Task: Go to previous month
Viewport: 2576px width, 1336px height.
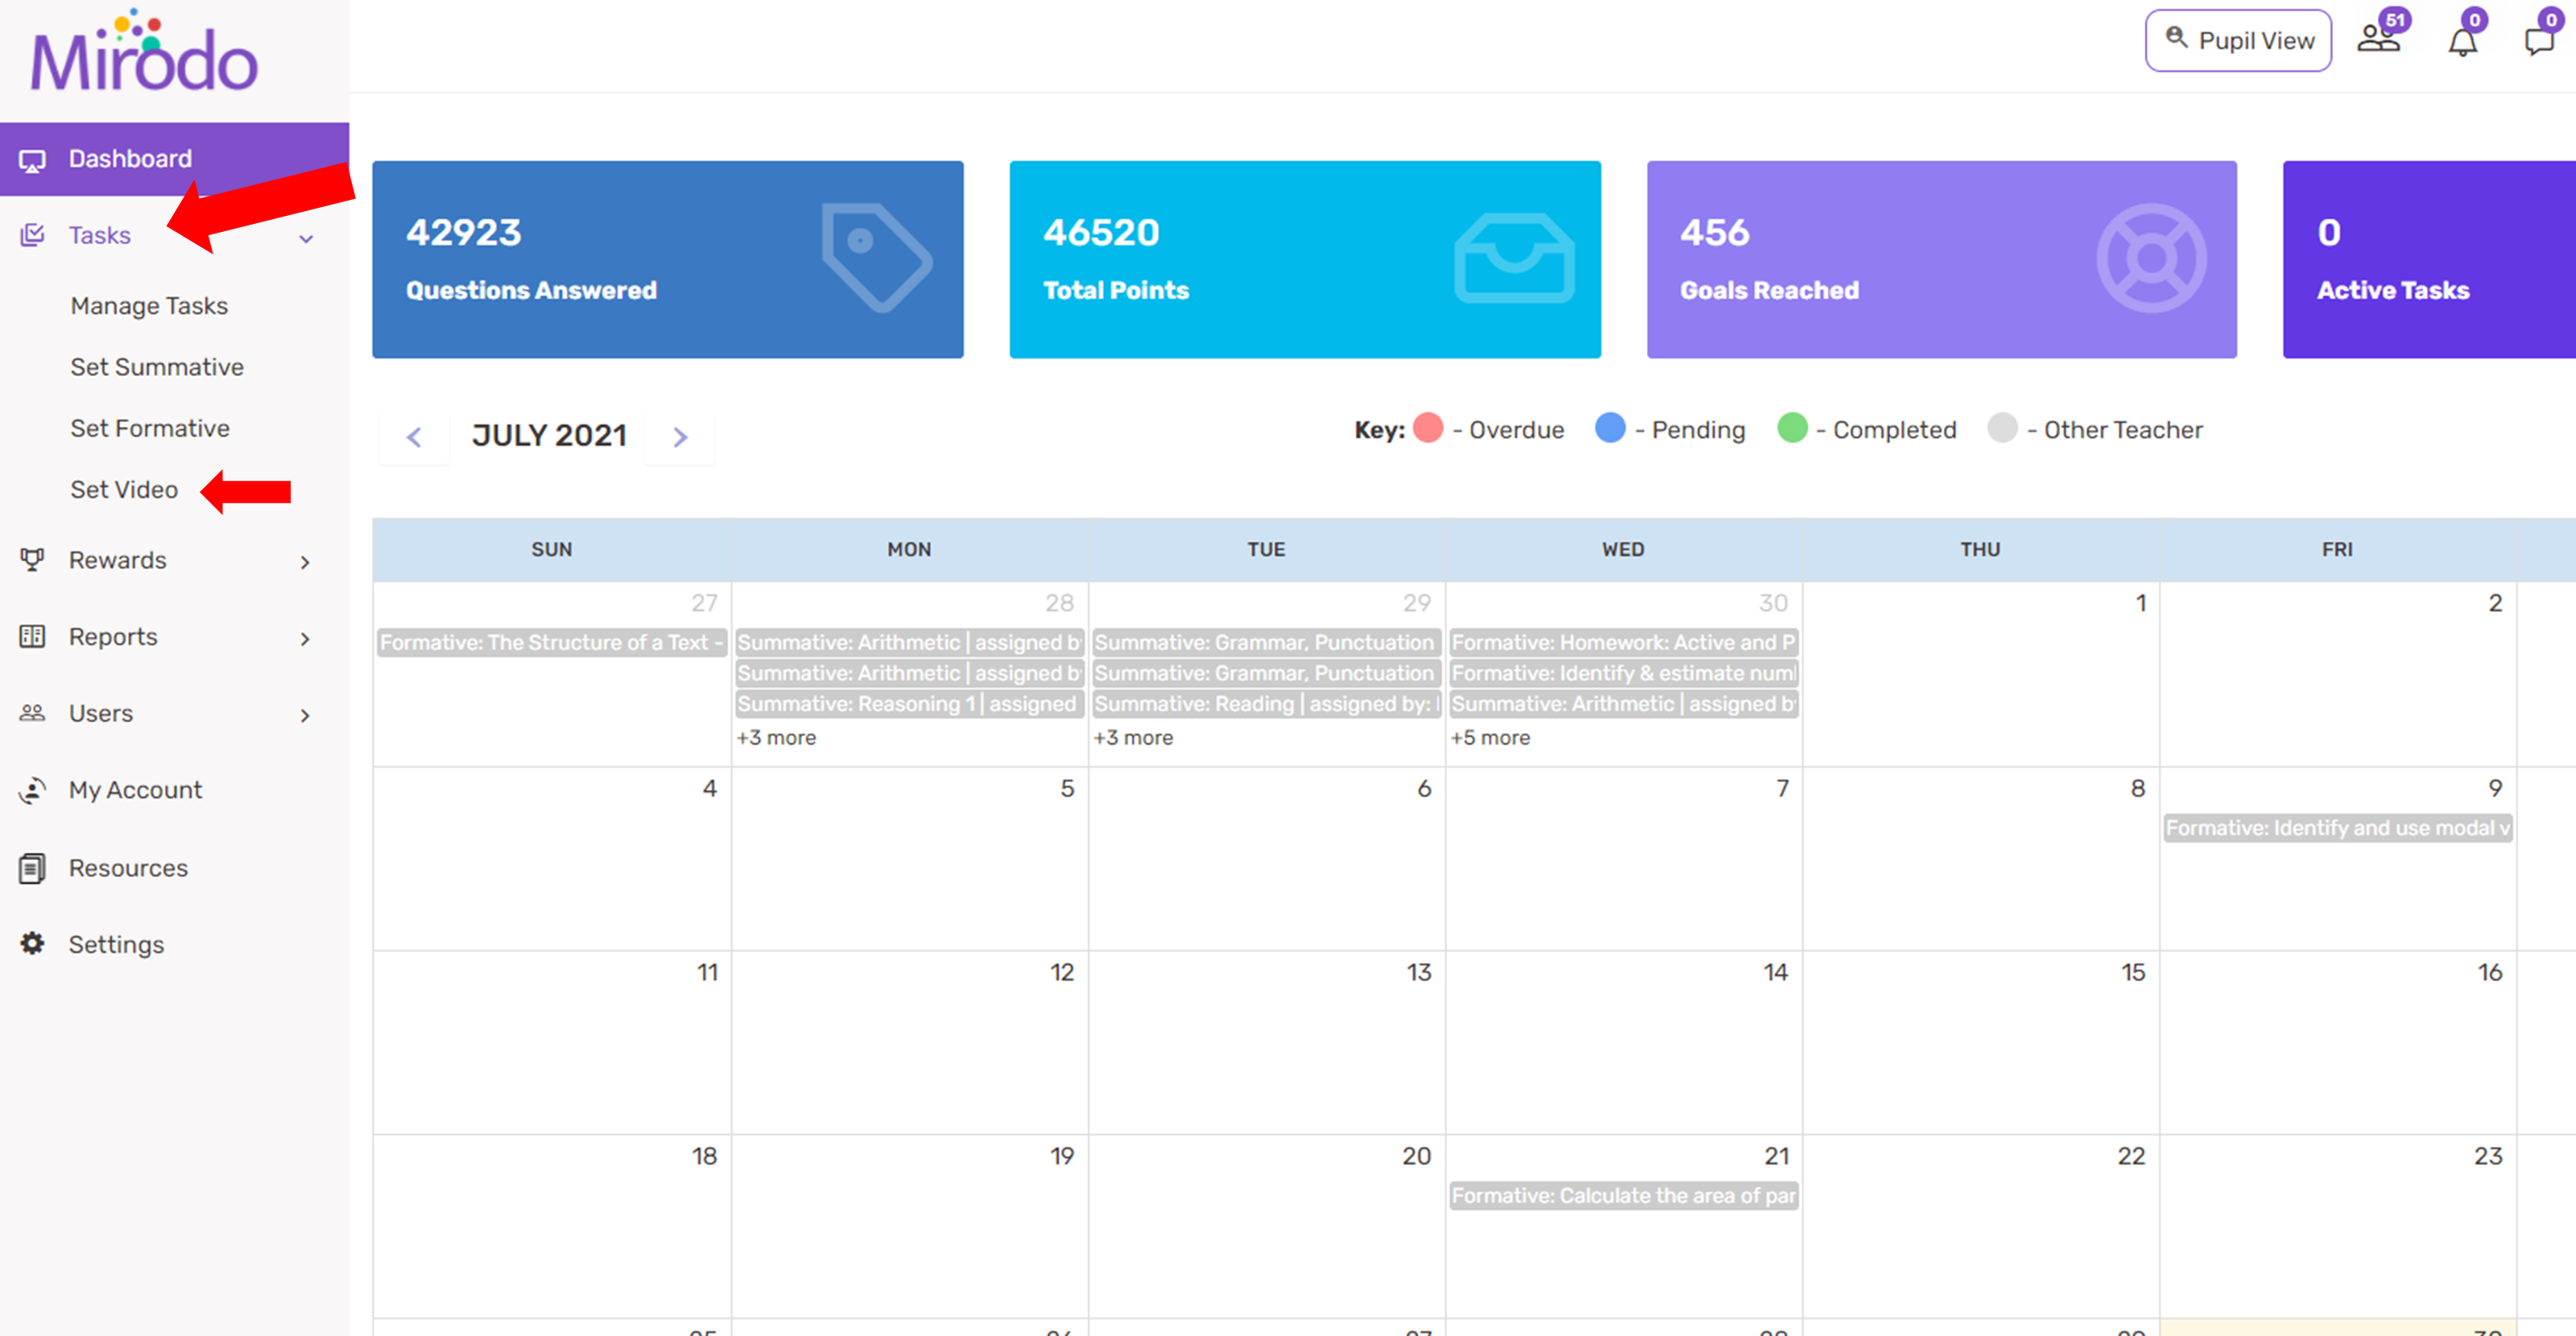Action: tap(414, 437)
